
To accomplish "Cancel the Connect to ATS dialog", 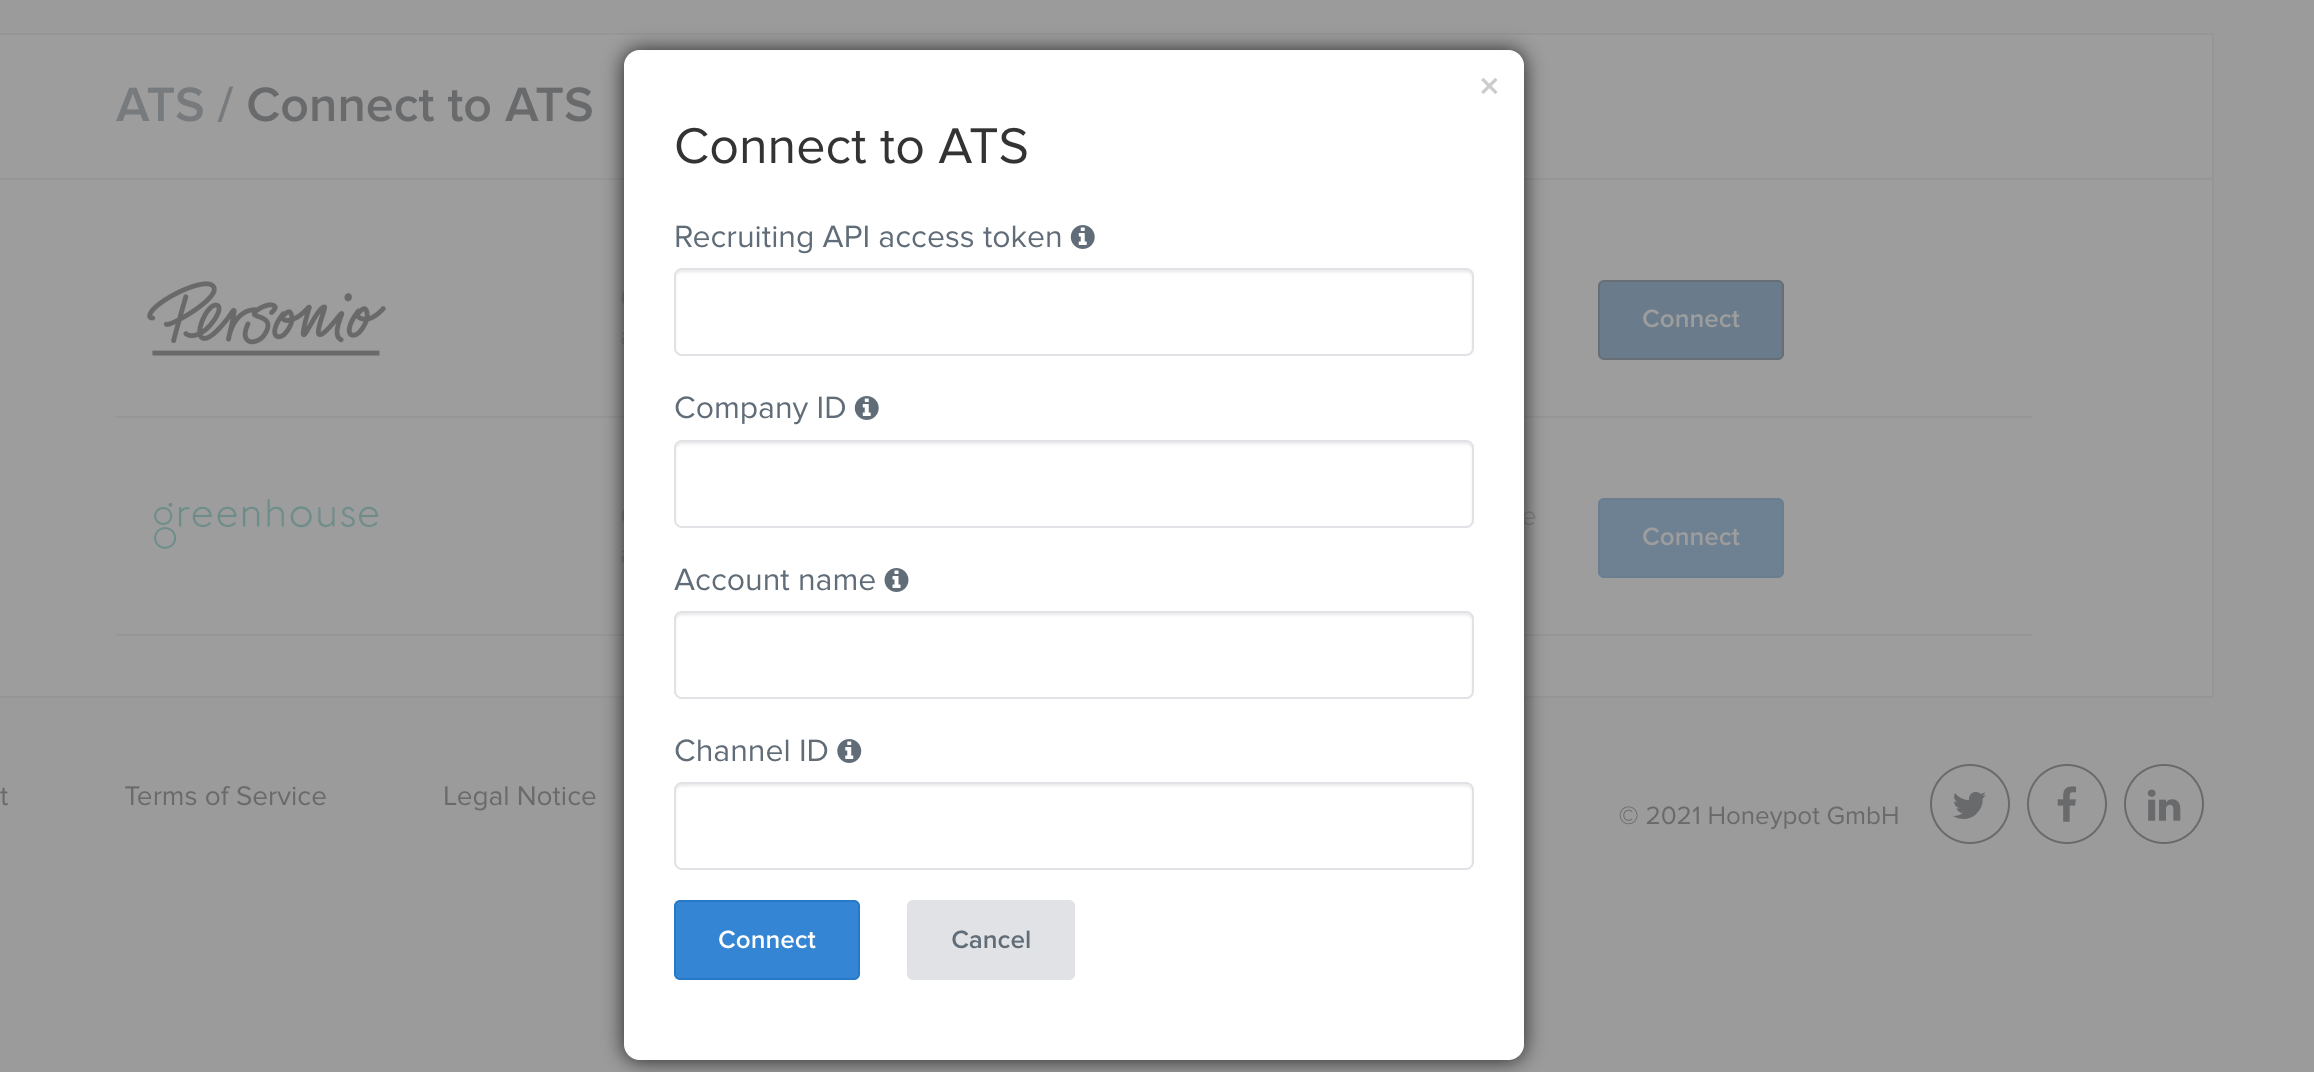I will pos(990,939).
